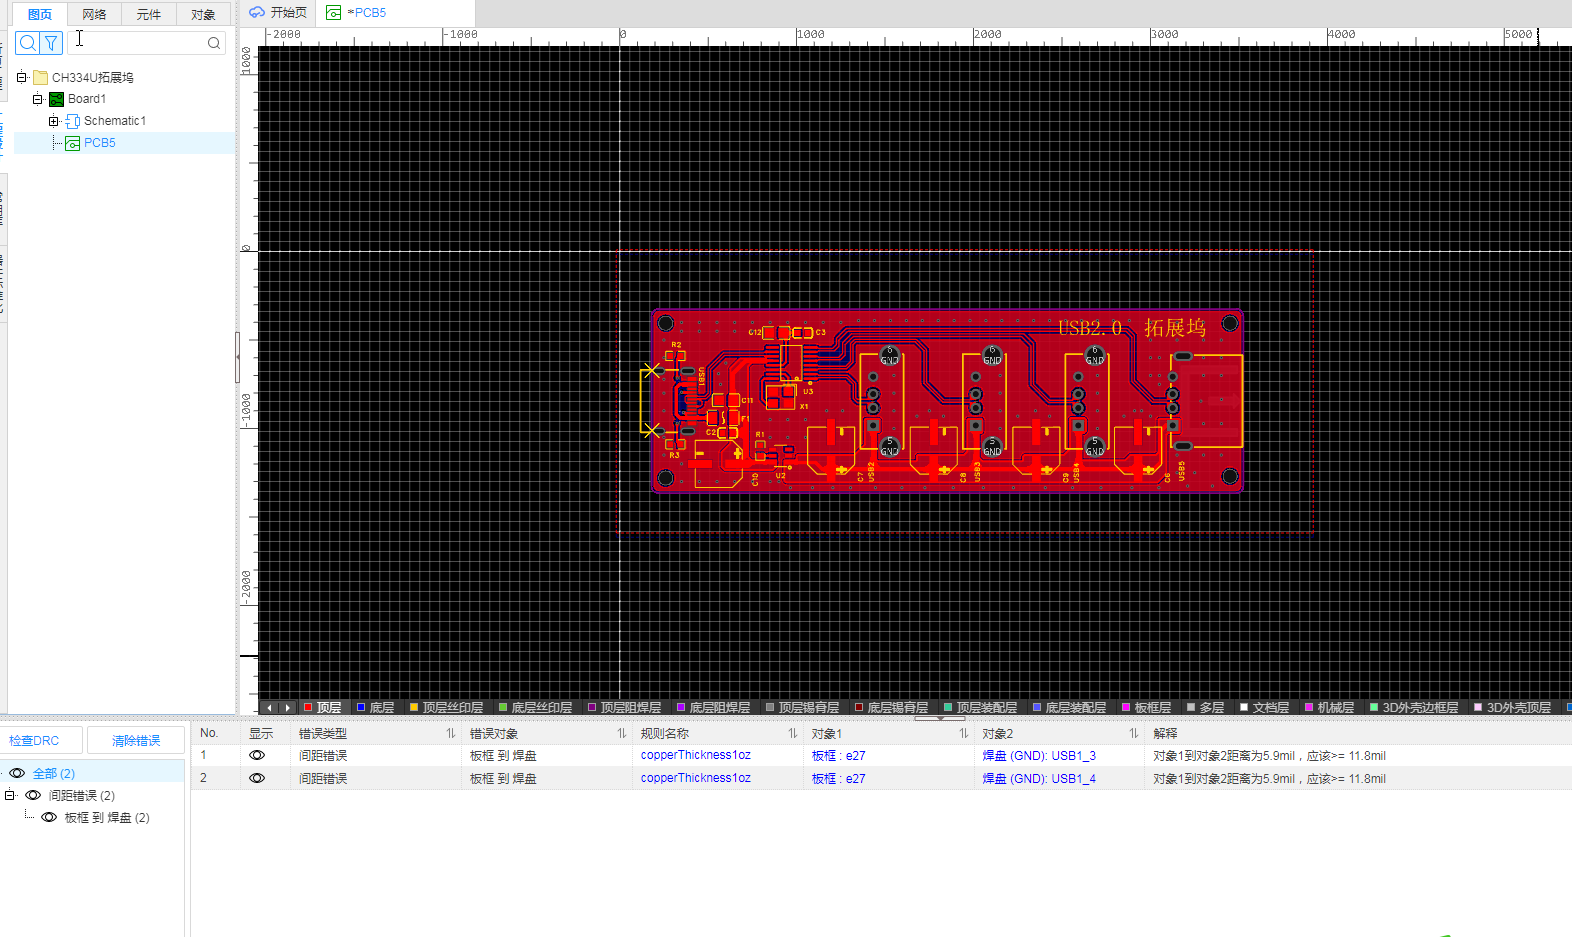This screenshot has width=1572, height=937.
Task: Select the 底层 blue layer swatch
Action: coord(361,708)
